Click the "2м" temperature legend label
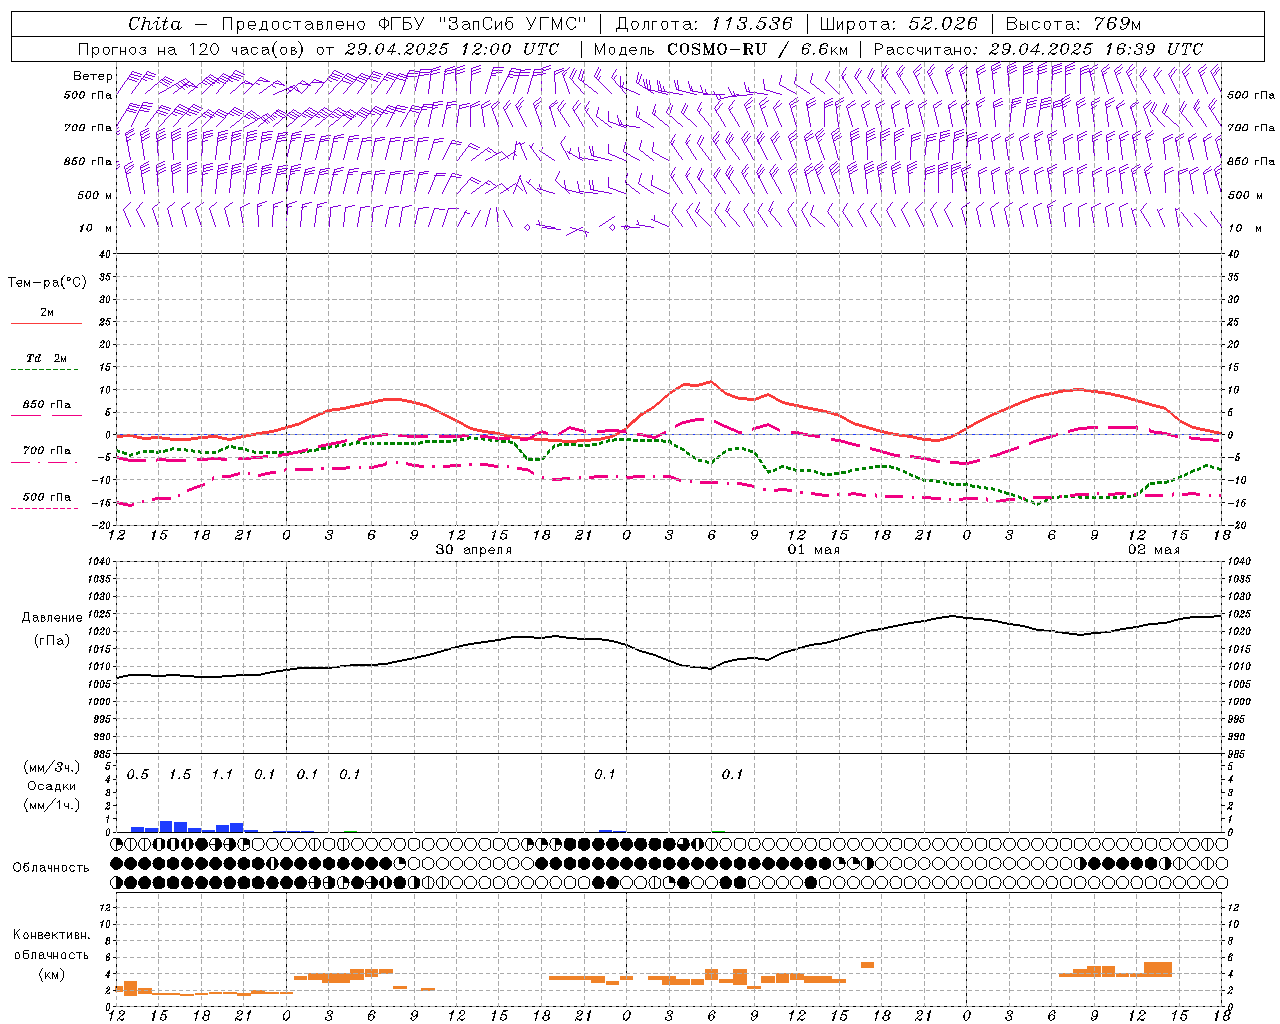The height and width of the screenshot is (1024, 1280). [x=47, y=312]
